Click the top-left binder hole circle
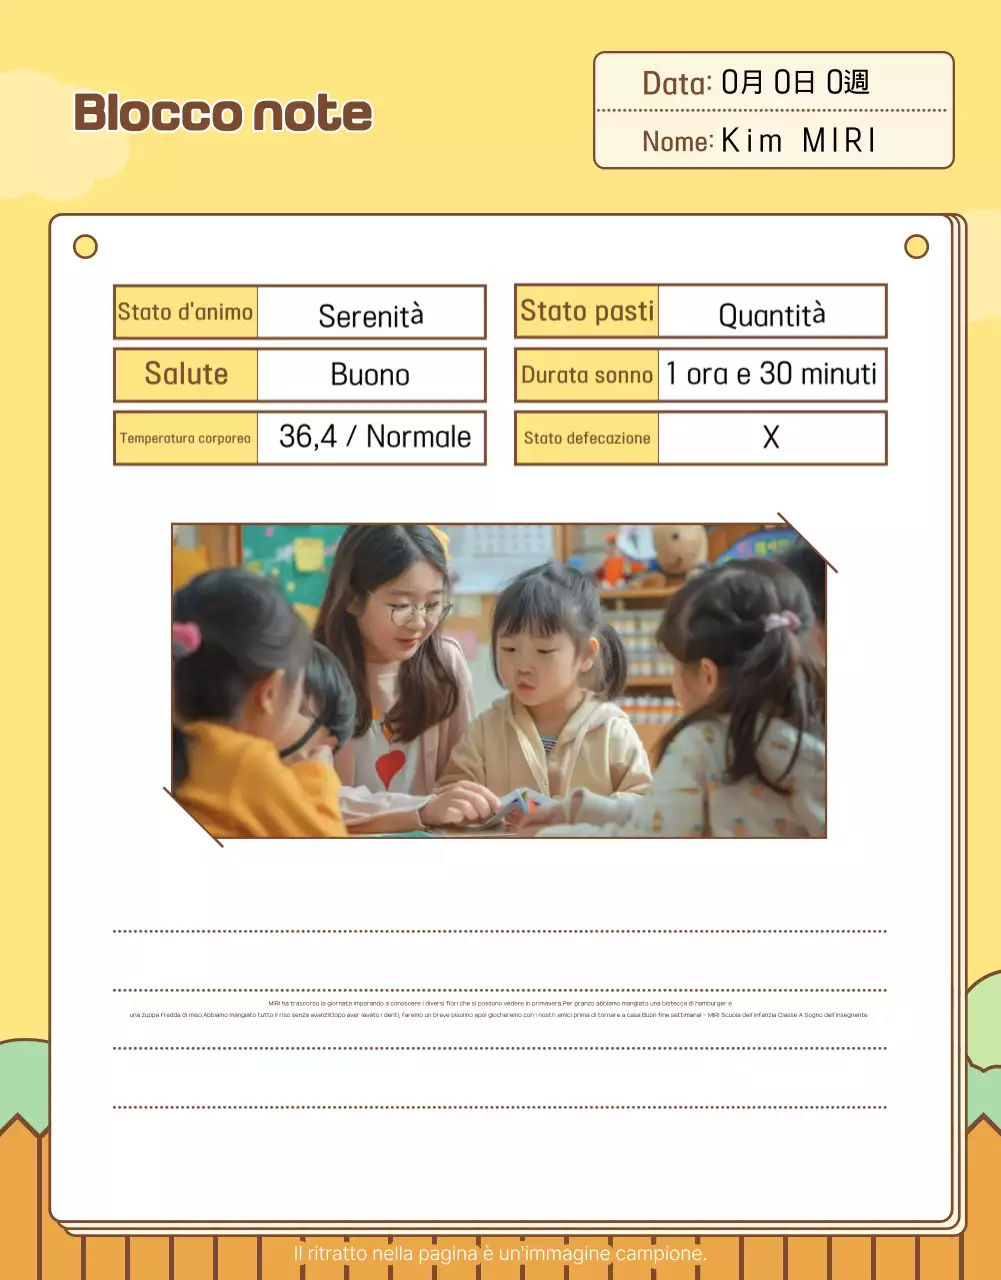This screenshot has height=1280, width=1001. coord(86,246)
